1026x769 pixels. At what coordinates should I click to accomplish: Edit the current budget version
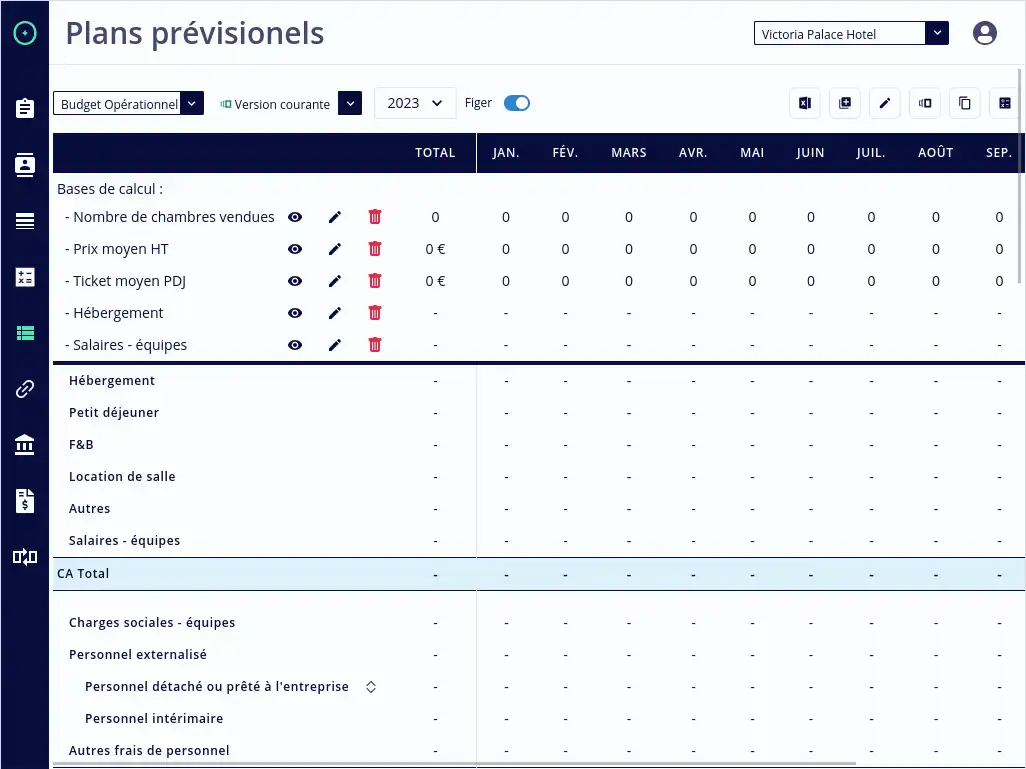click(884, 103)
